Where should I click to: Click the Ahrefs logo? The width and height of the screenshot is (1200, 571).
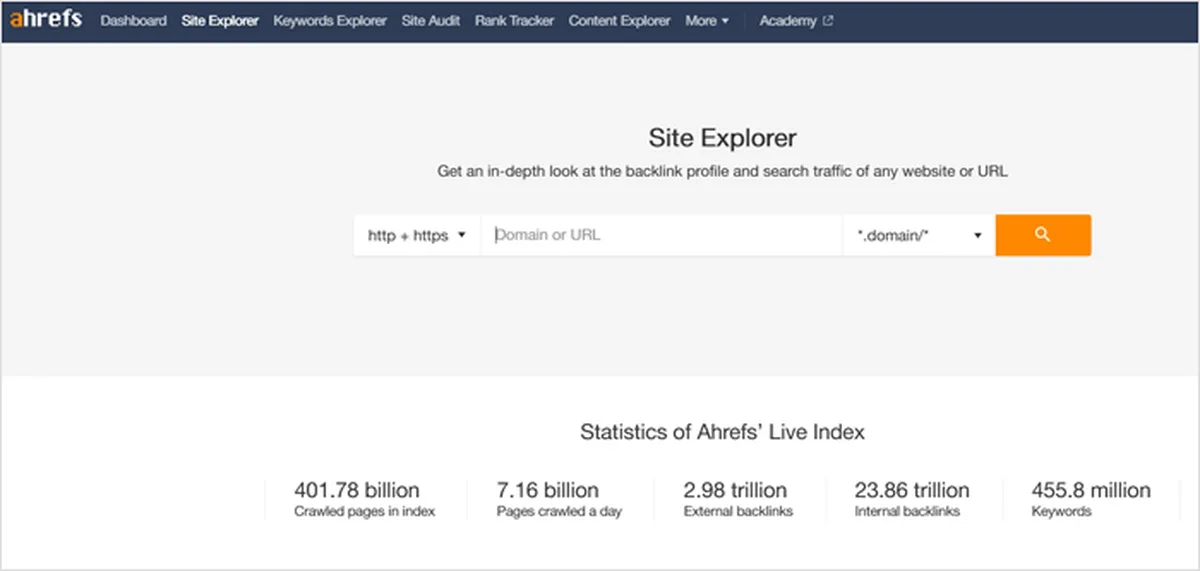[x=46, y=19]
